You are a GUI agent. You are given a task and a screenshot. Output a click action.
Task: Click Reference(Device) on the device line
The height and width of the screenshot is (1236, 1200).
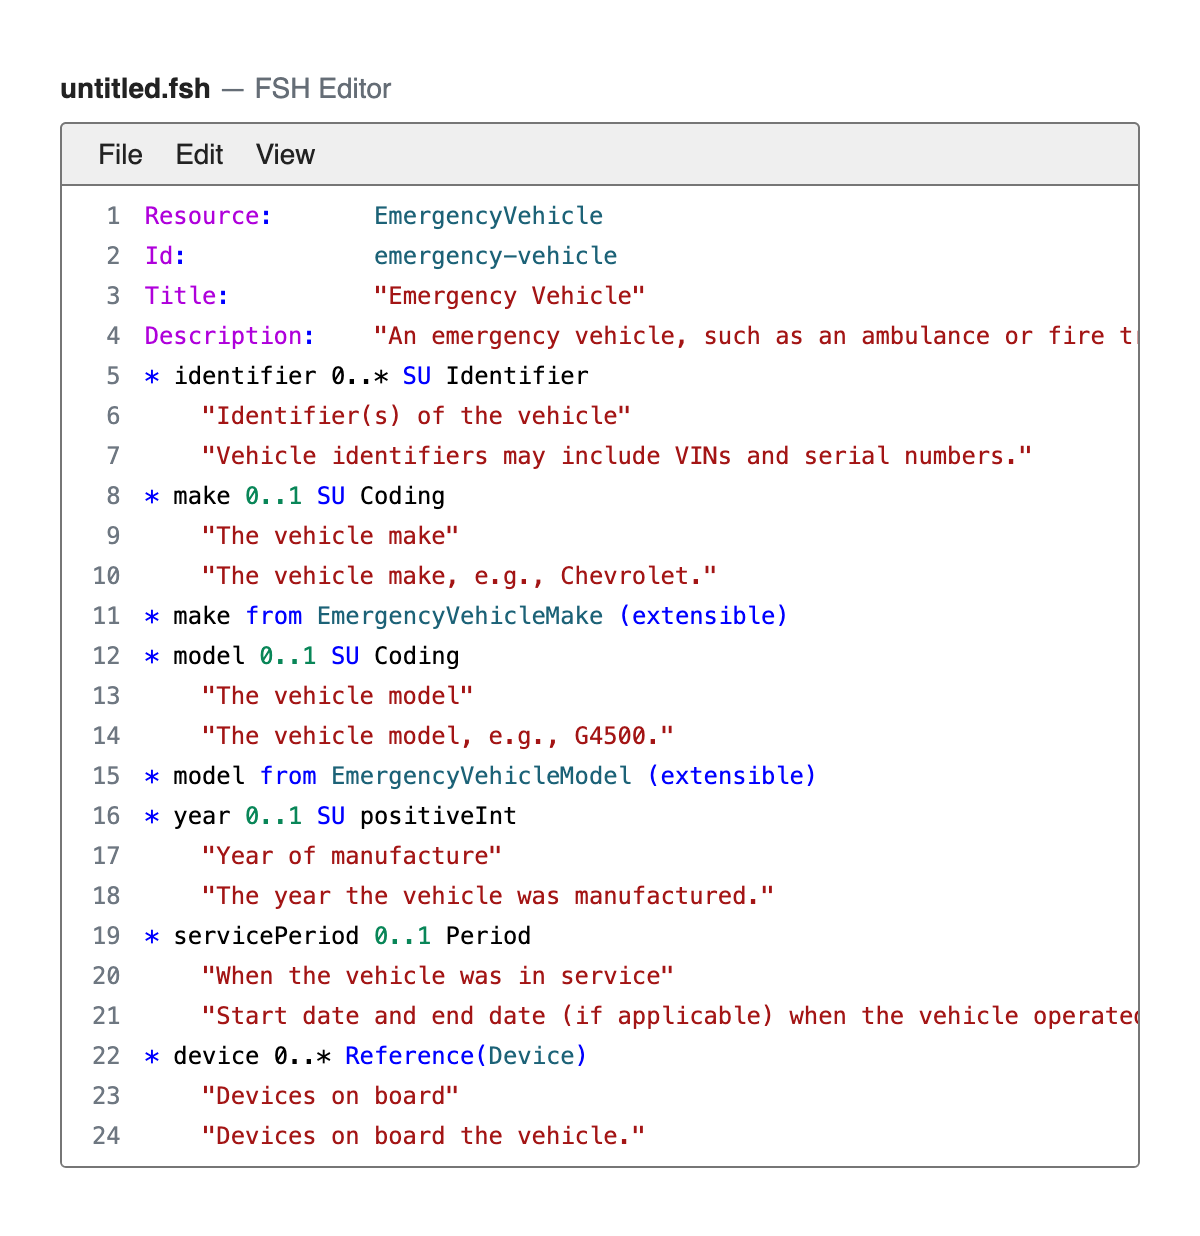pos(466,1056)
